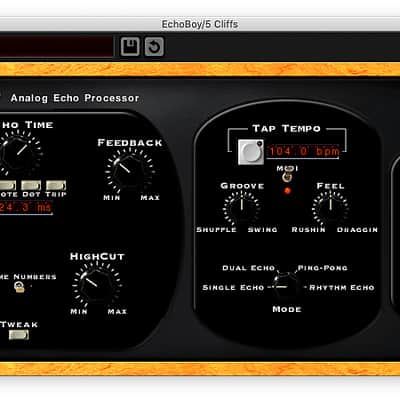Select Ping-Pong mode label
The image size is (400, 400).
click(322, 268)
